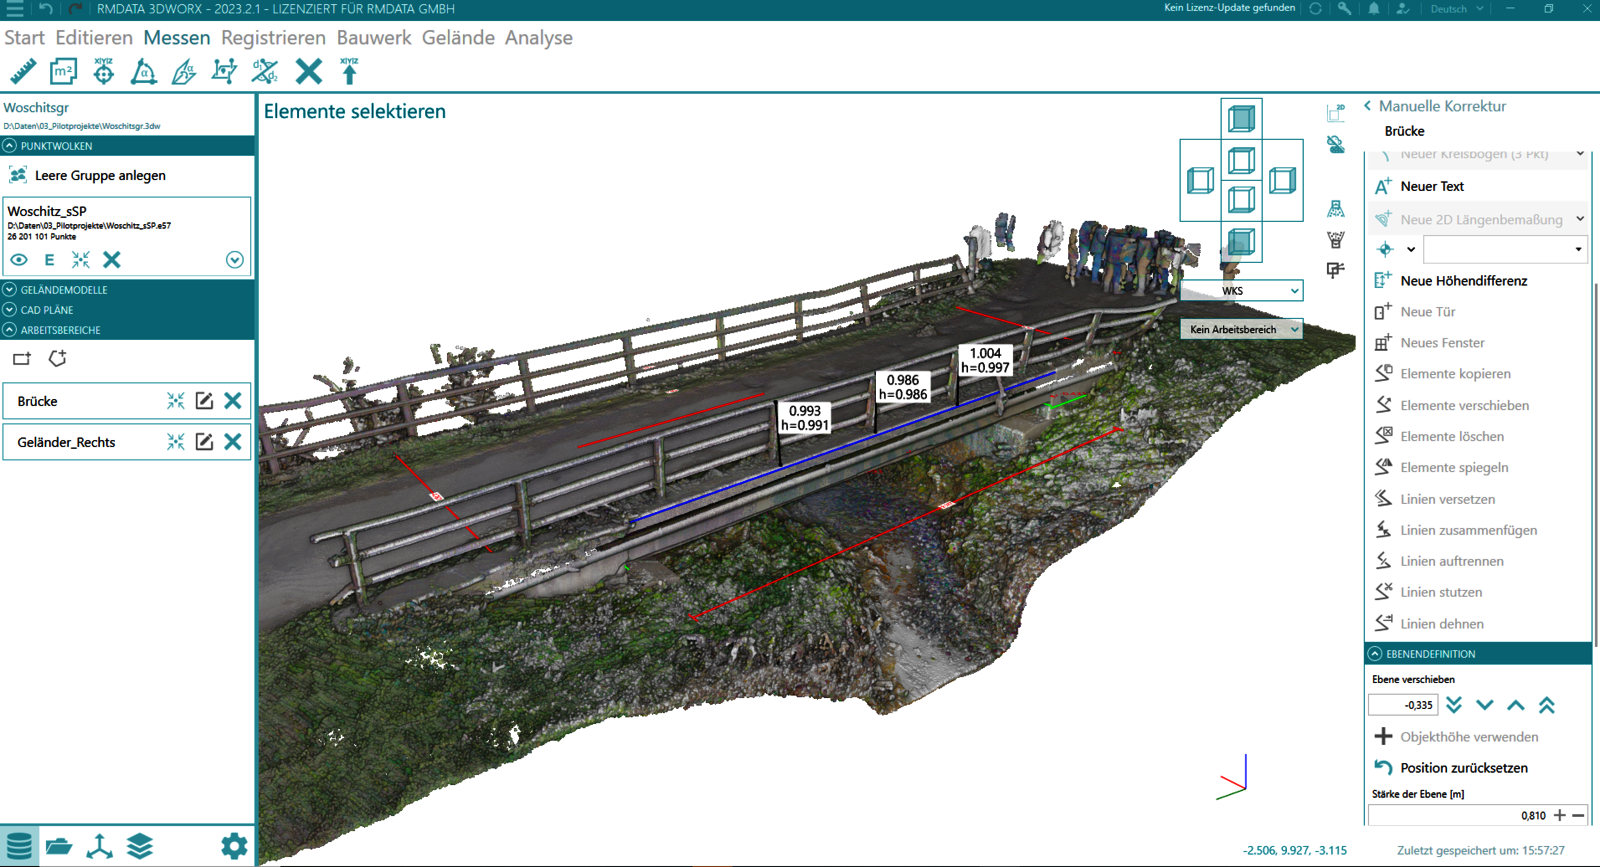The image size is (1600, 867).
Task: Add a new rectangular work area
Action: pos(22,358)
